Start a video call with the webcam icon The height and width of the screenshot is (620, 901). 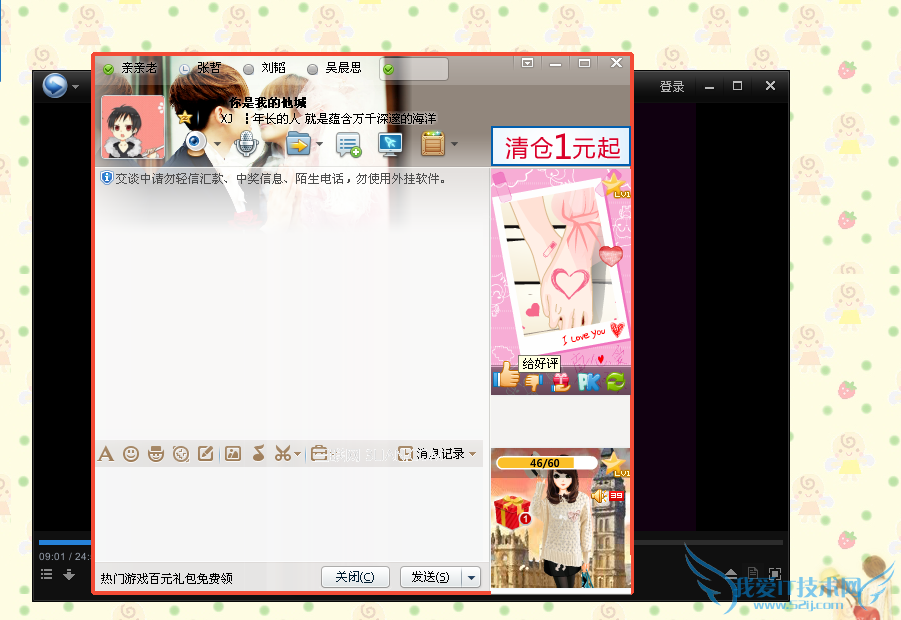(196, 143)
